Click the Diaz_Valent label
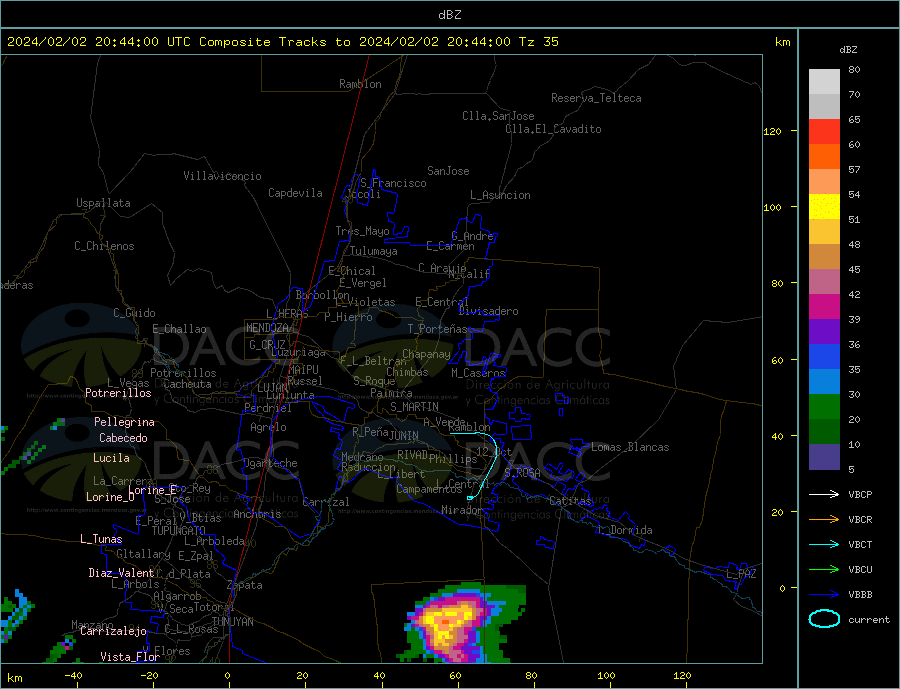 pos(121,573)
